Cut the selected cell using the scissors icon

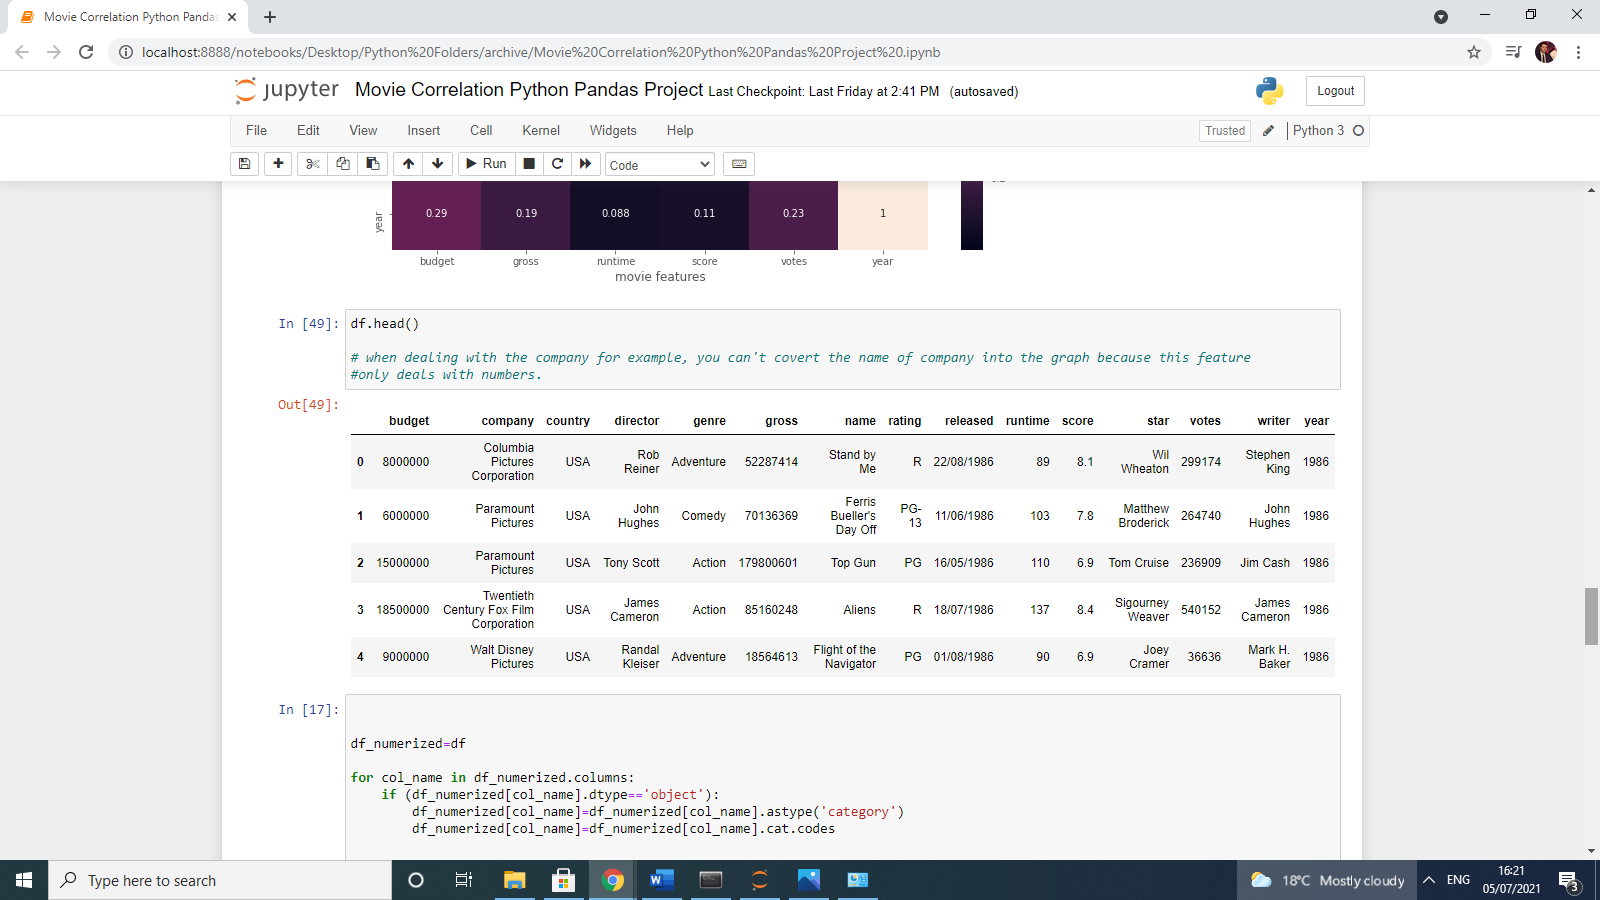[x=311, y=163]
